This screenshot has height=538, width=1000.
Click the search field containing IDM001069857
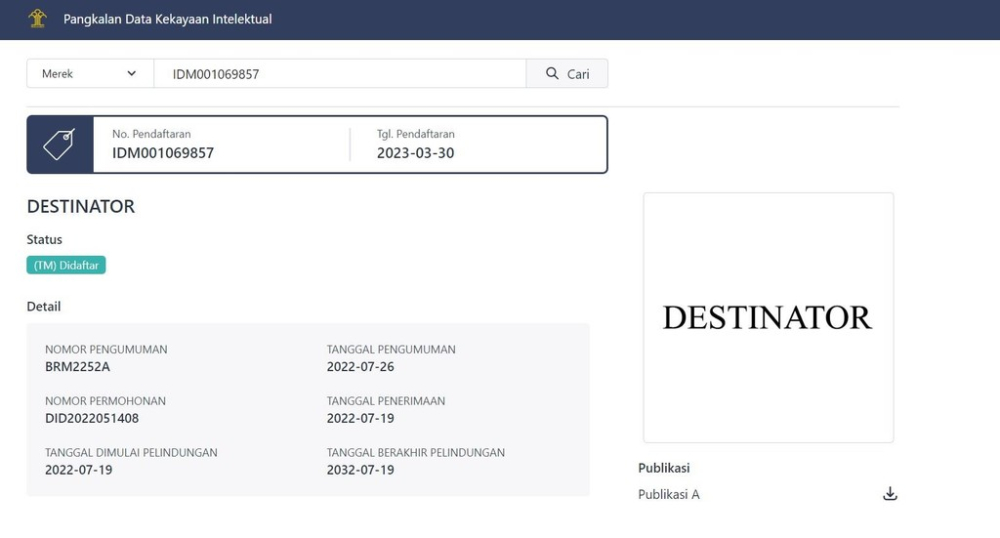[x=339, y=74]
